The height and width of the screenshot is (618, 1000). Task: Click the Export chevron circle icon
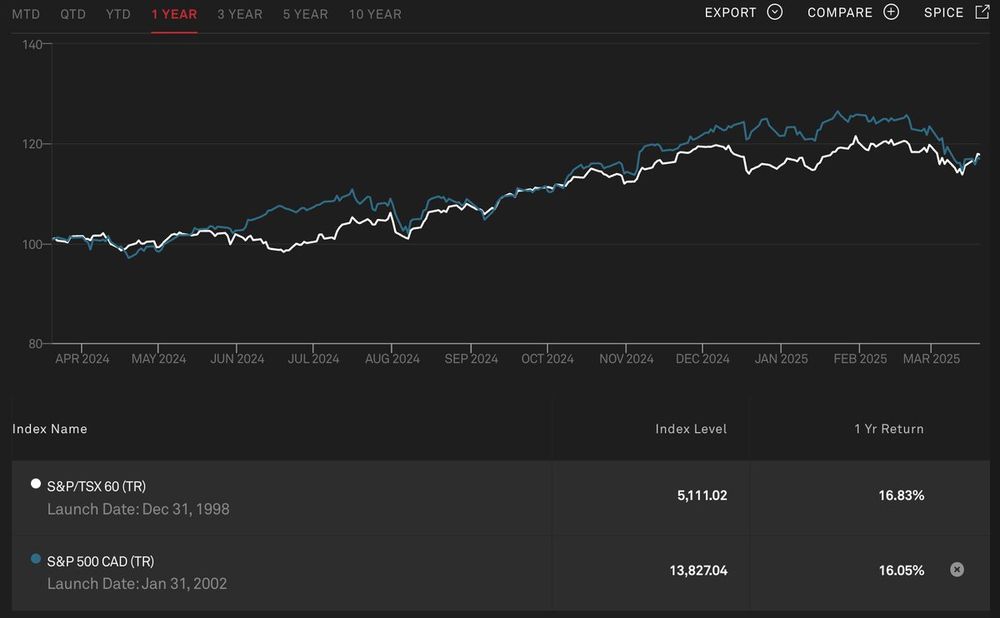775,13
